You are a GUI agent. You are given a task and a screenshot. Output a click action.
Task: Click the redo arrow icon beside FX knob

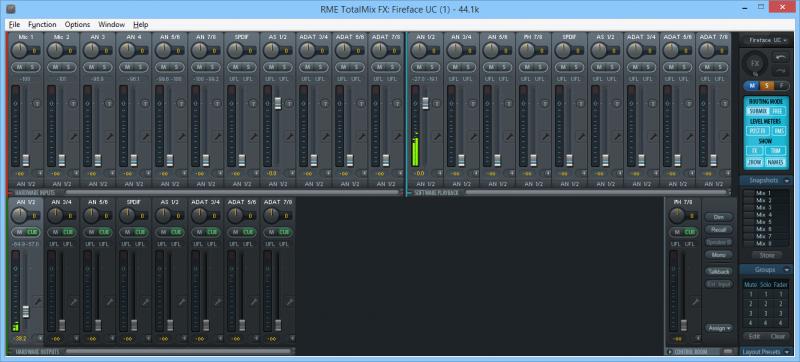click(x=781, y=71)
